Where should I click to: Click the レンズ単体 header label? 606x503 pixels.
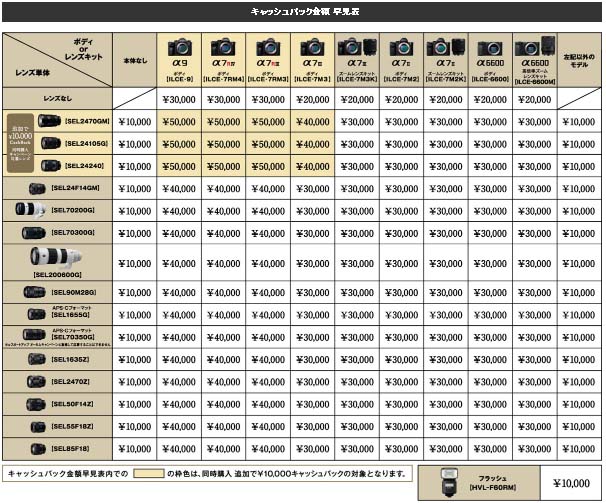point(32,73)
